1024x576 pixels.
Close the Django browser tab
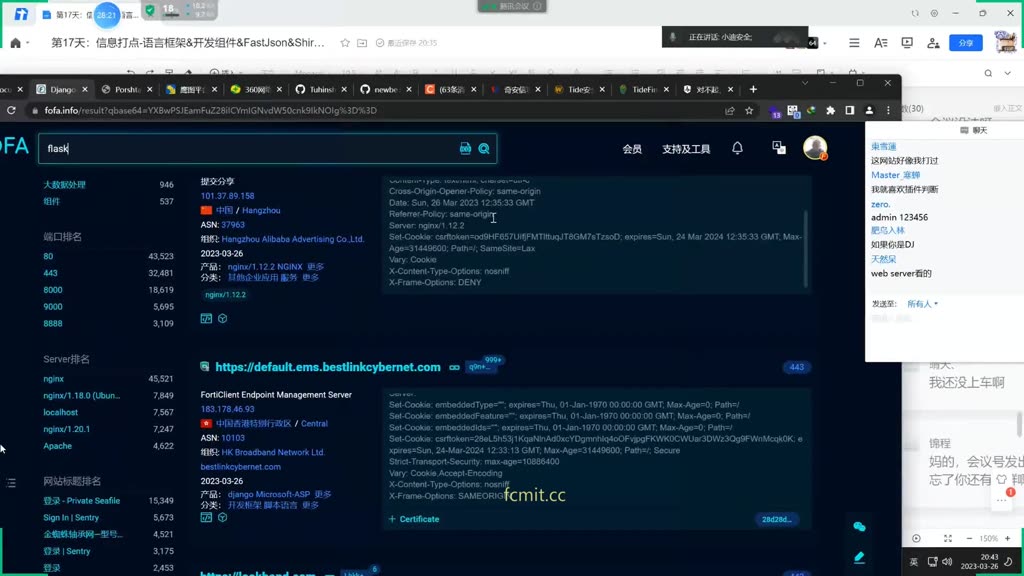[x=85, y=89]
